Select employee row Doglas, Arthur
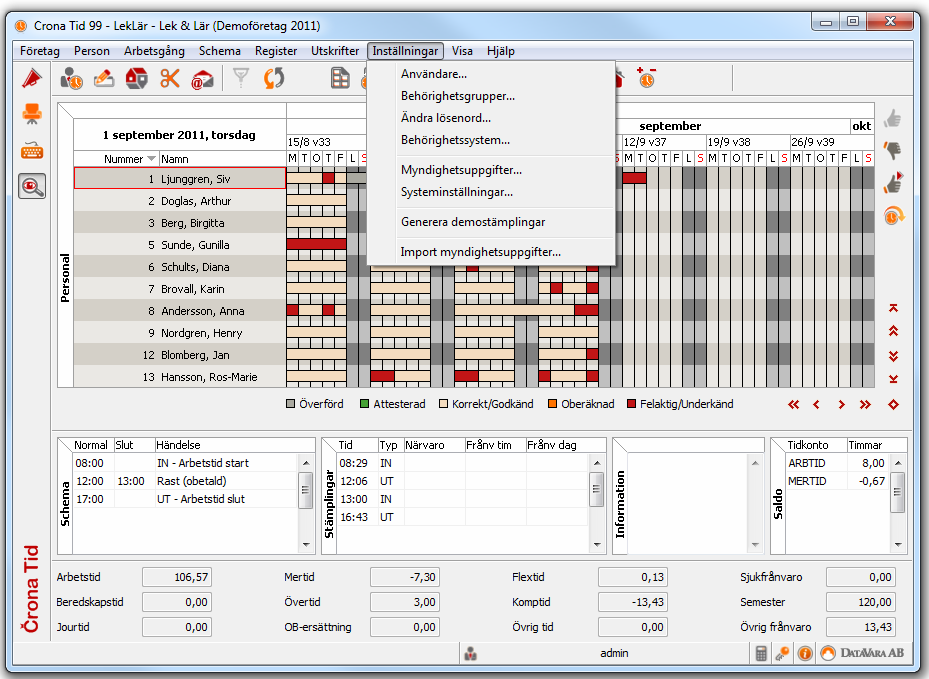 (x=180, y=201)
